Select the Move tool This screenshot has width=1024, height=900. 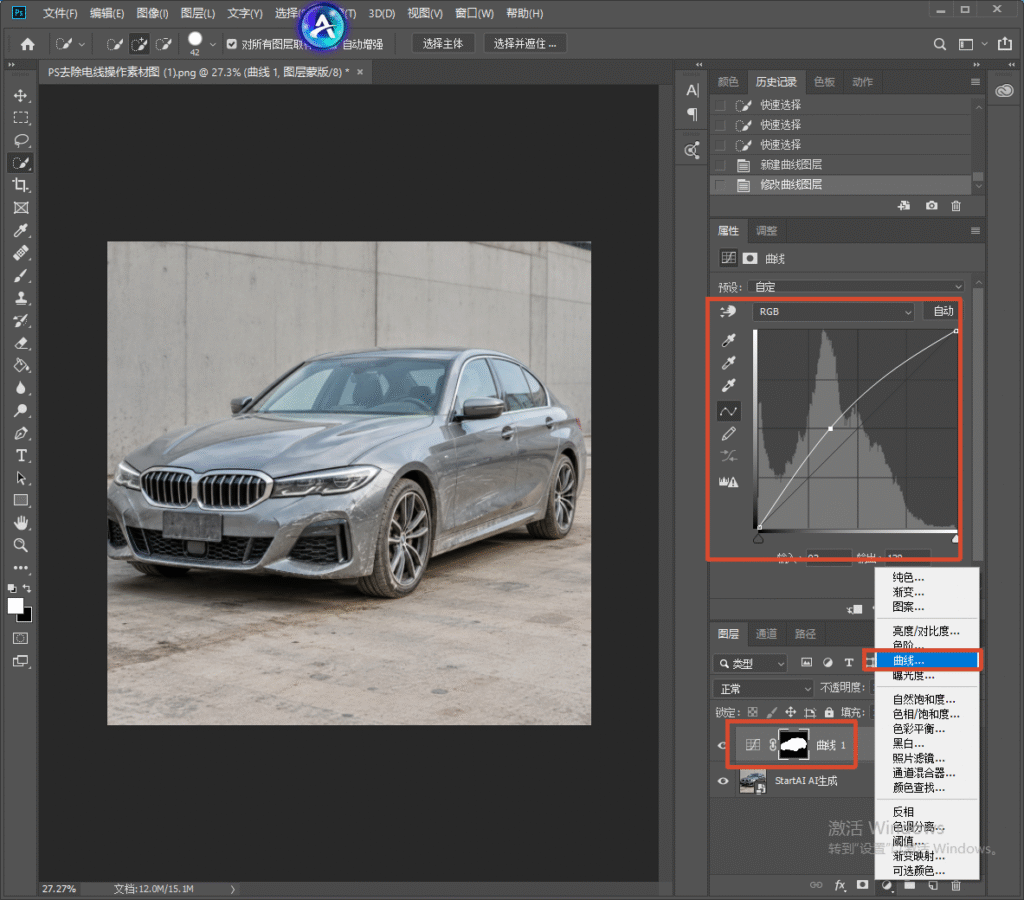21,95
